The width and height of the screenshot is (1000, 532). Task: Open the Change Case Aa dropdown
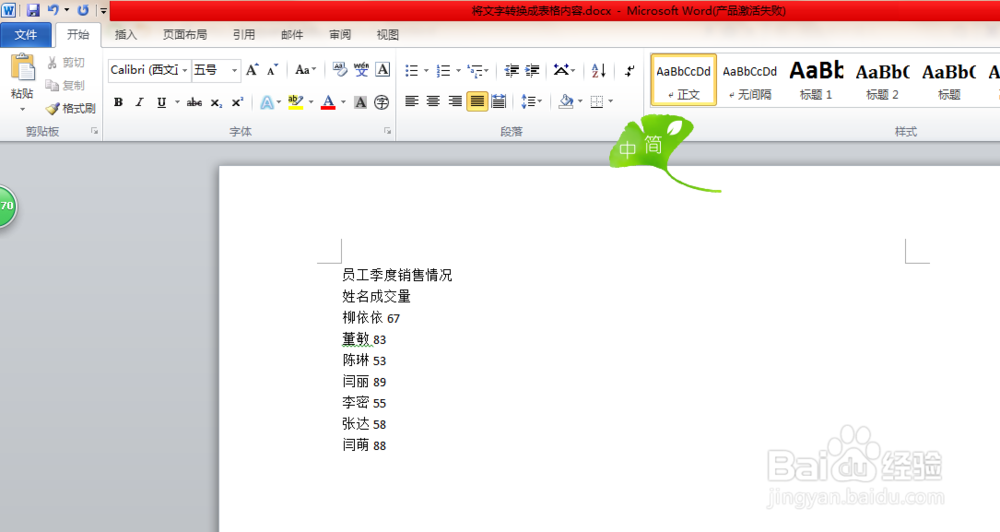[x=305, y=70]
